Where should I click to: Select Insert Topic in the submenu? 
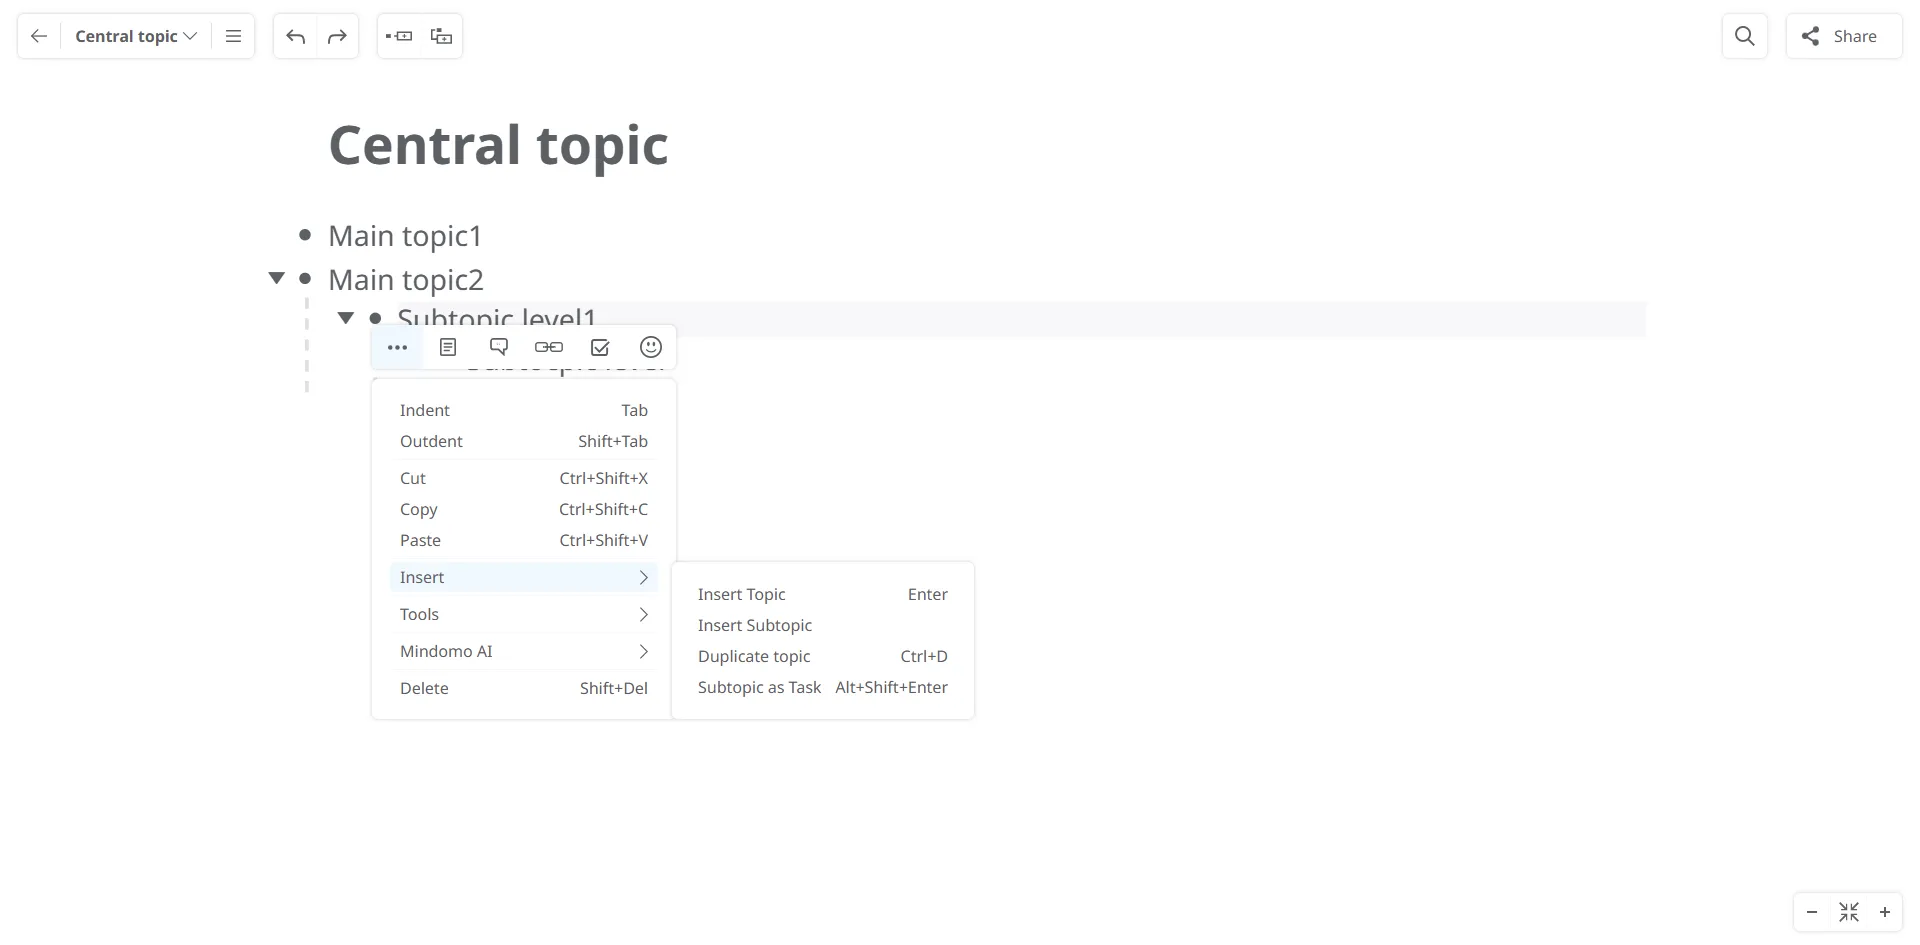pyautogui.click(x=822, y=594)
